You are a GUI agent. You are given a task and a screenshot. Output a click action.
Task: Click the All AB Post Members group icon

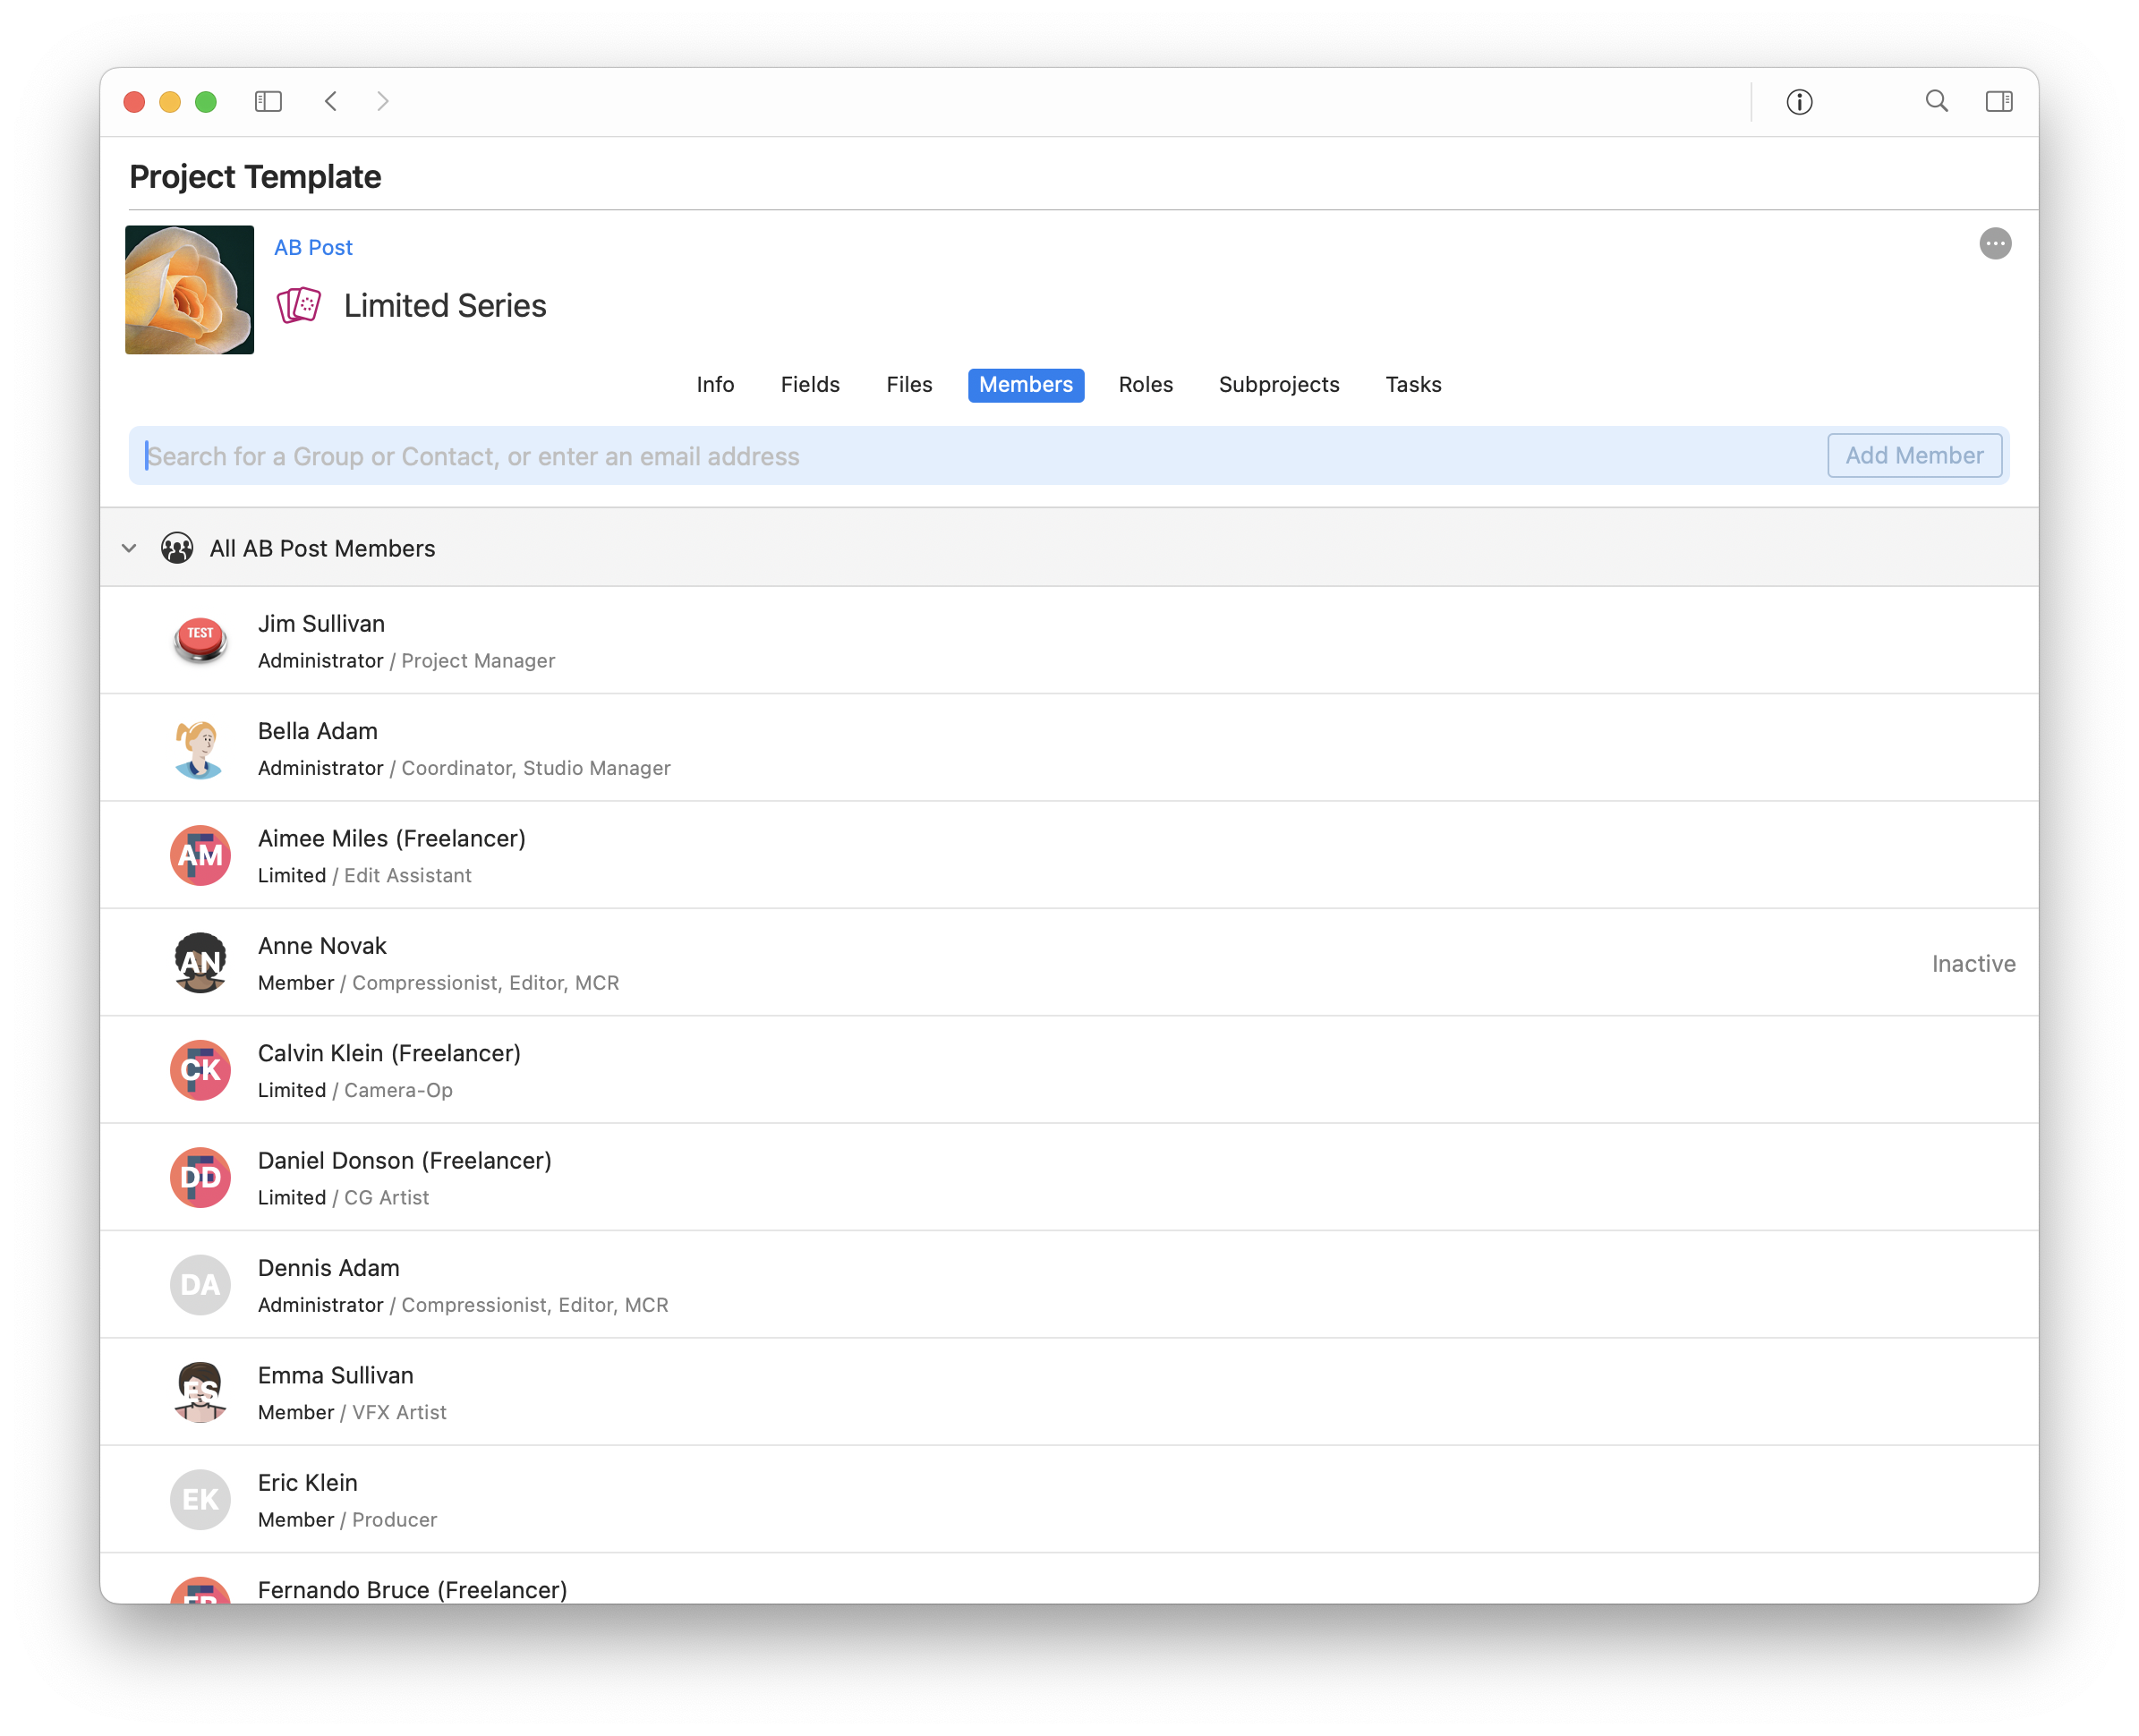pyautogui.click(x=177, y=548)
